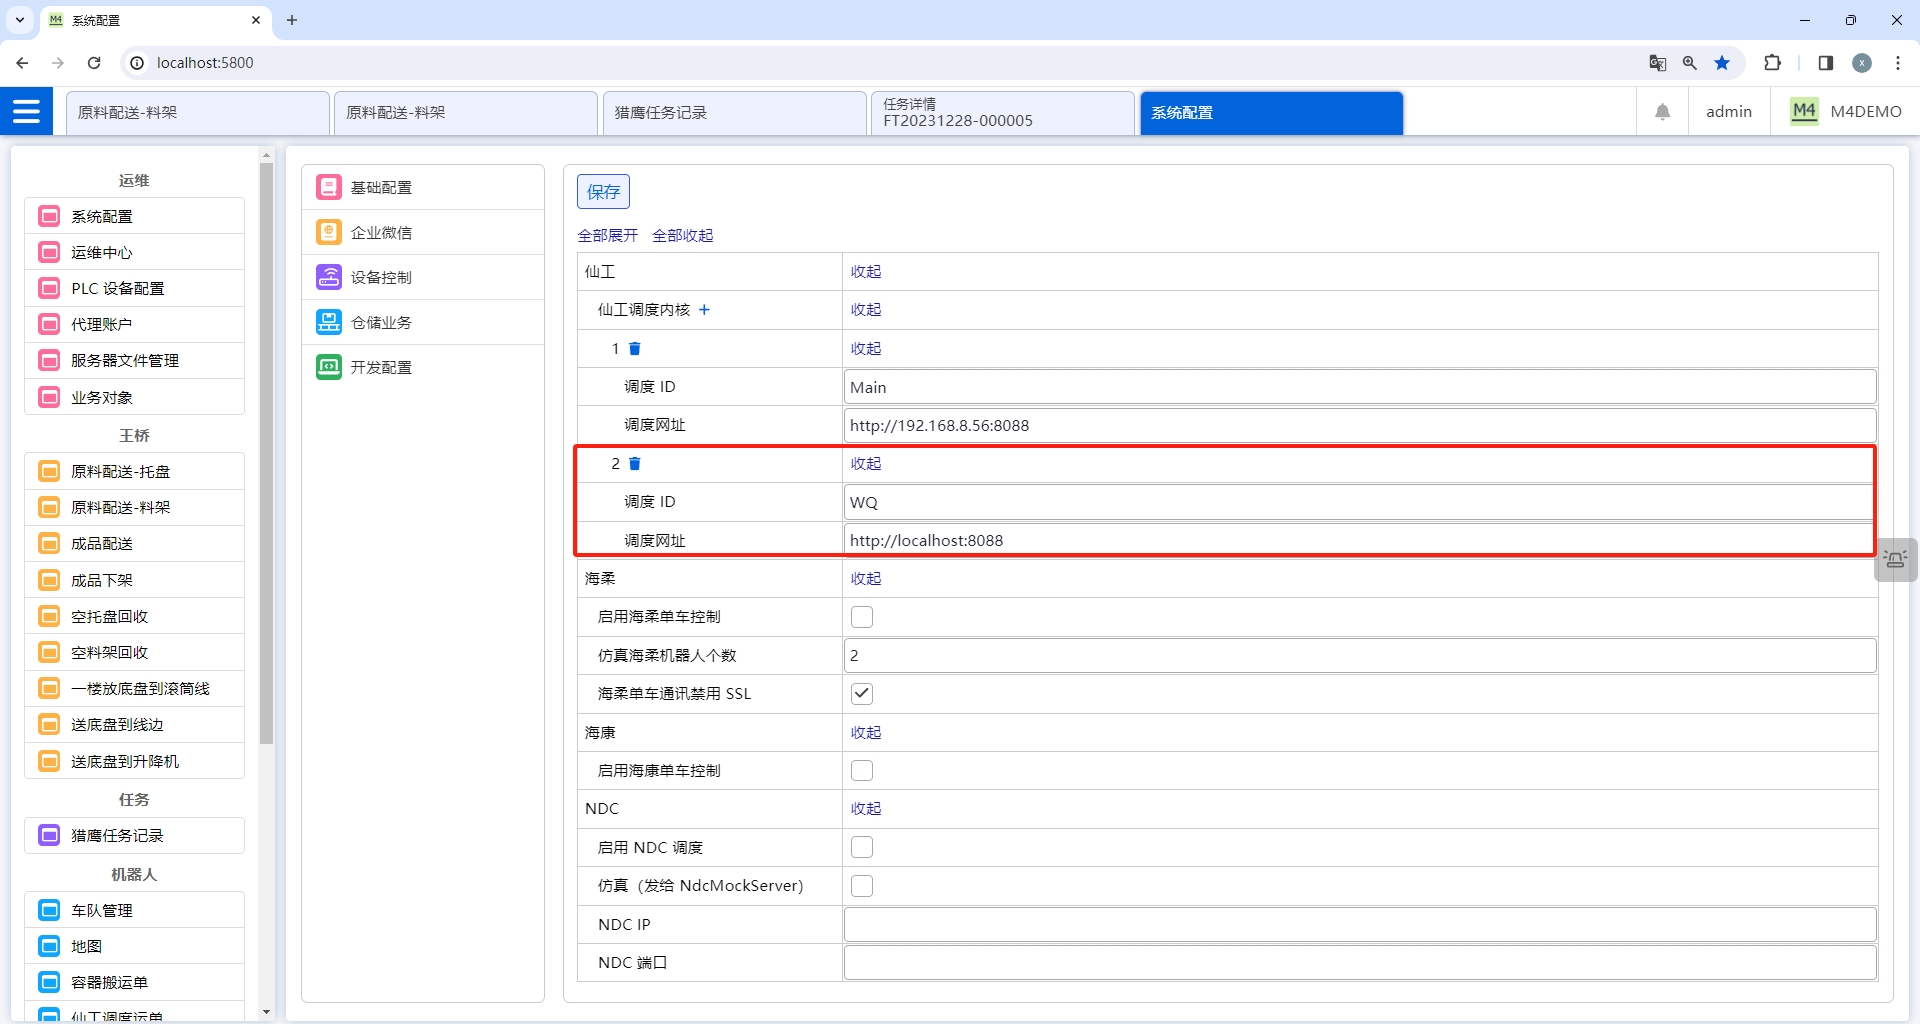Open 运维中心 from sidebar
The width and height of the screenshot is (1920, 1024).
[134, 252]
